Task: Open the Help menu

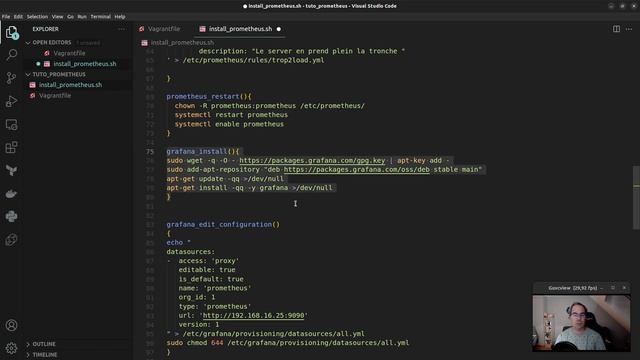Action: [x=120, y=17]
